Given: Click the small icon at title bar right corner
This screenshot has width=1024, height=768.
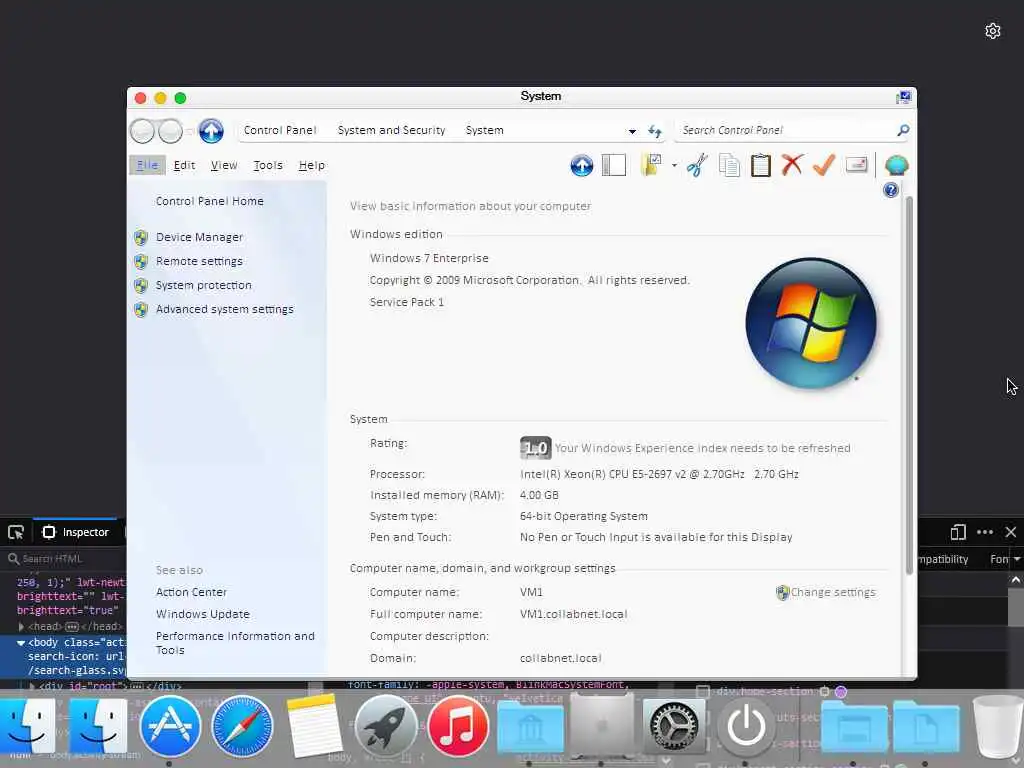Looking at the screenshot, I should pos(904,97).
